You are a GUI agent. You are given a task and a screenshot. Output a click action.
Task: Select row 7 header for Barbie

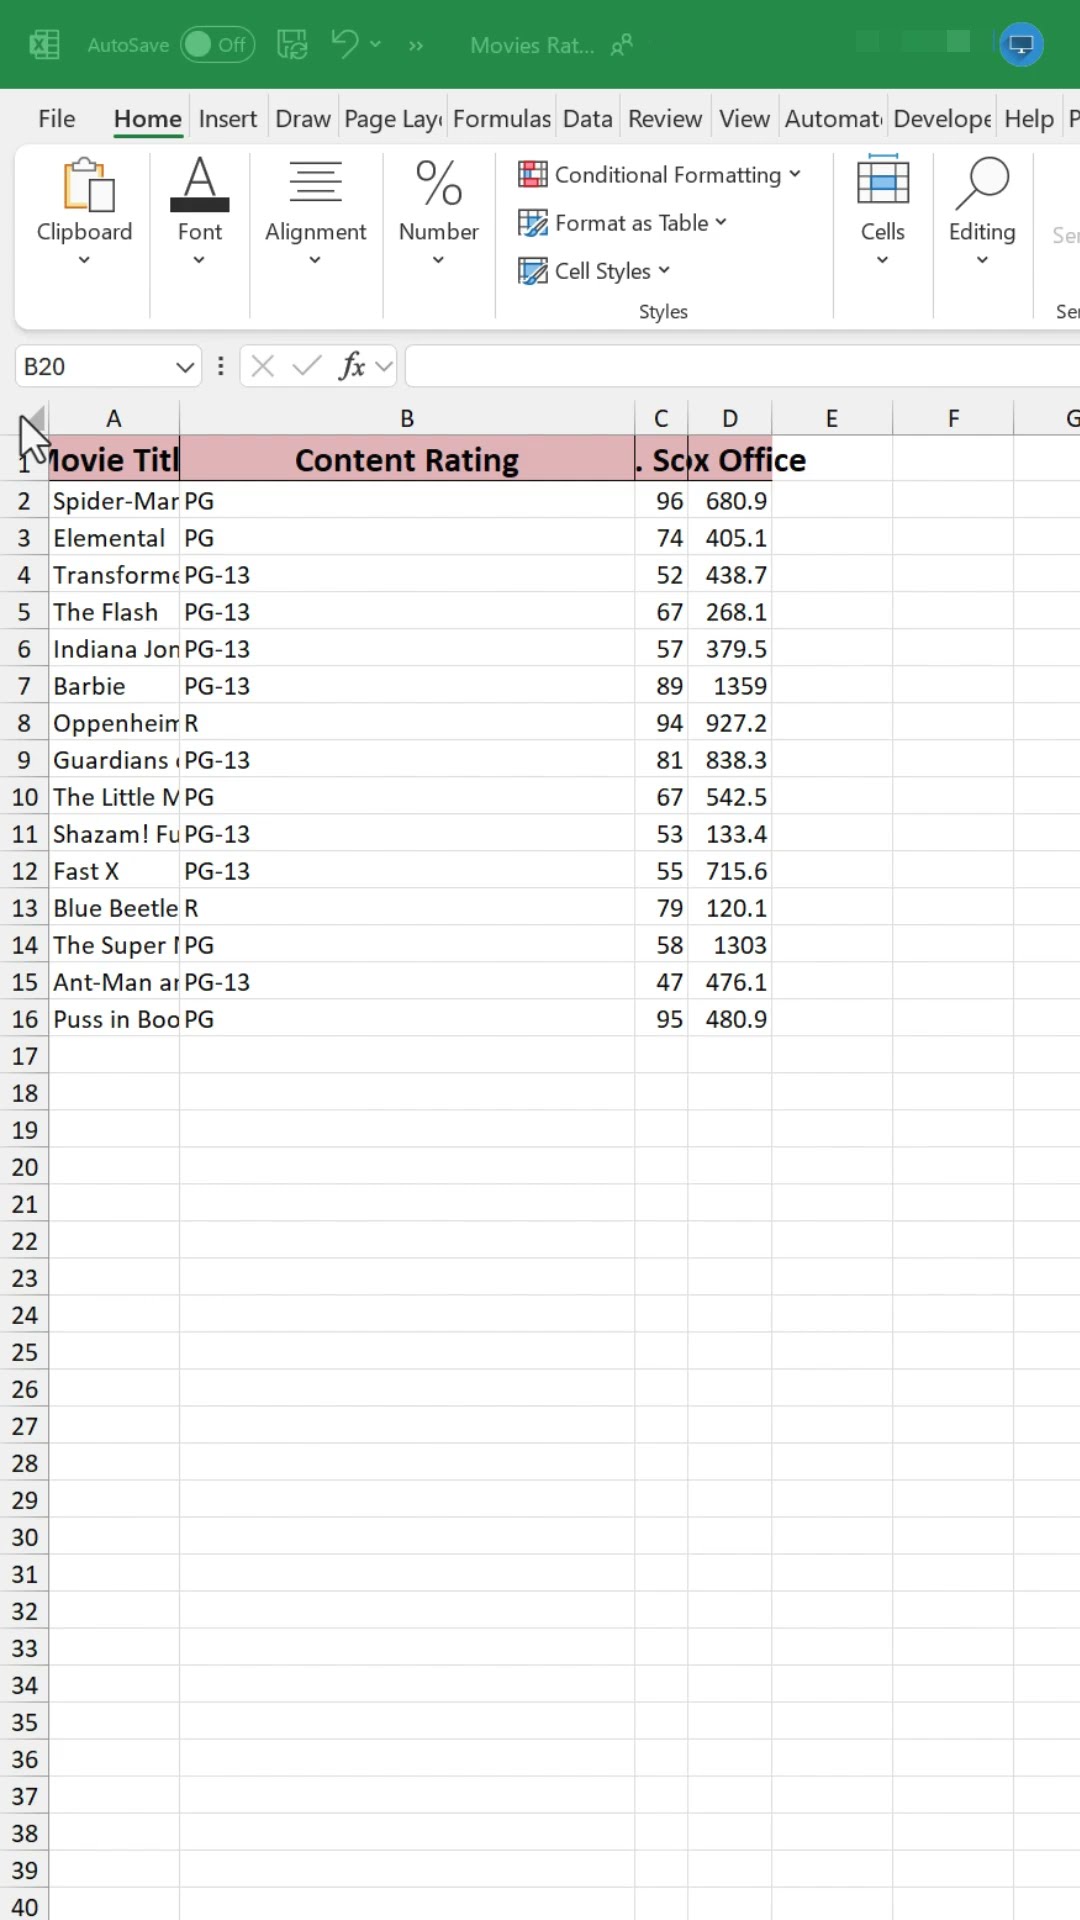click(24, 686)
